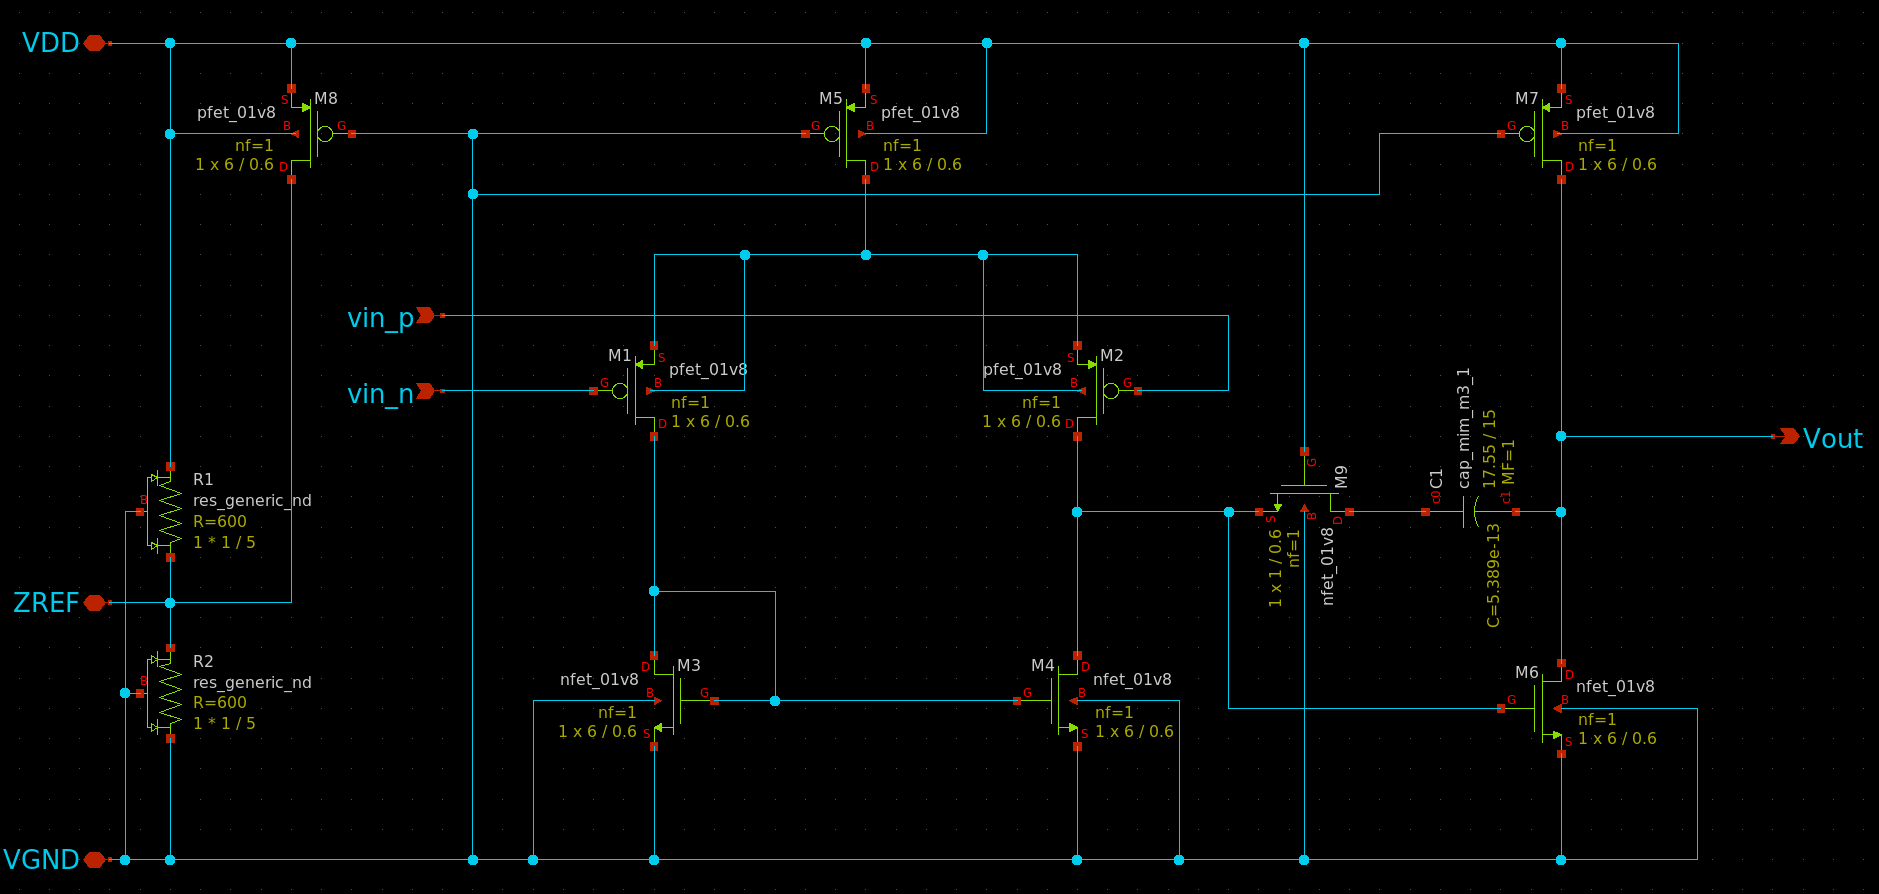
Task: Click the wire junction at Vout node
Action: point(1561,436)
